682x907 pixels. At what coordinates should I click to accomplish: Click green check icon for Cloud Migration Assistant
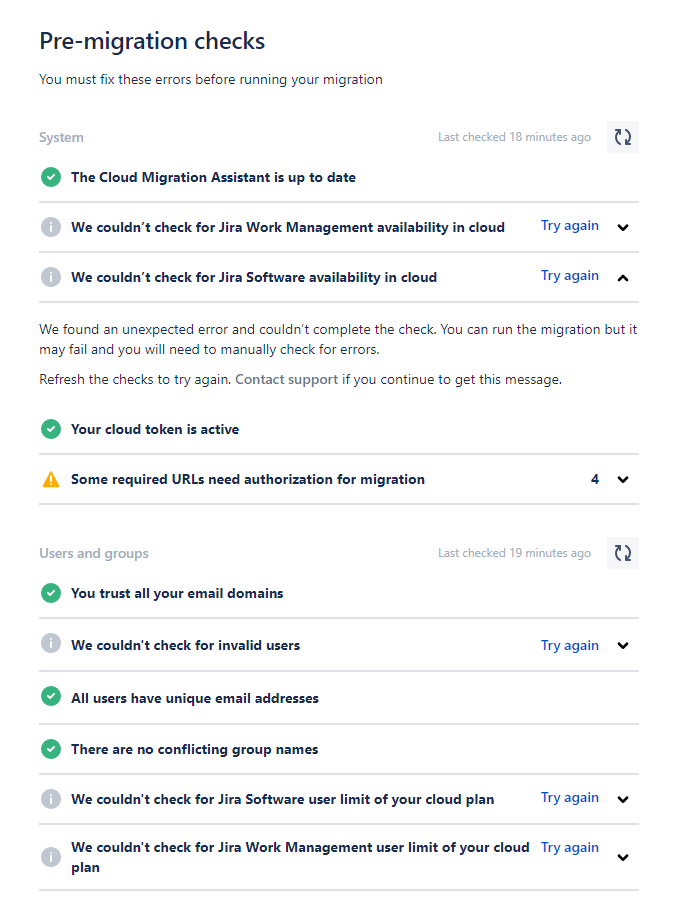pyautogui.click(x=51, y=177)
